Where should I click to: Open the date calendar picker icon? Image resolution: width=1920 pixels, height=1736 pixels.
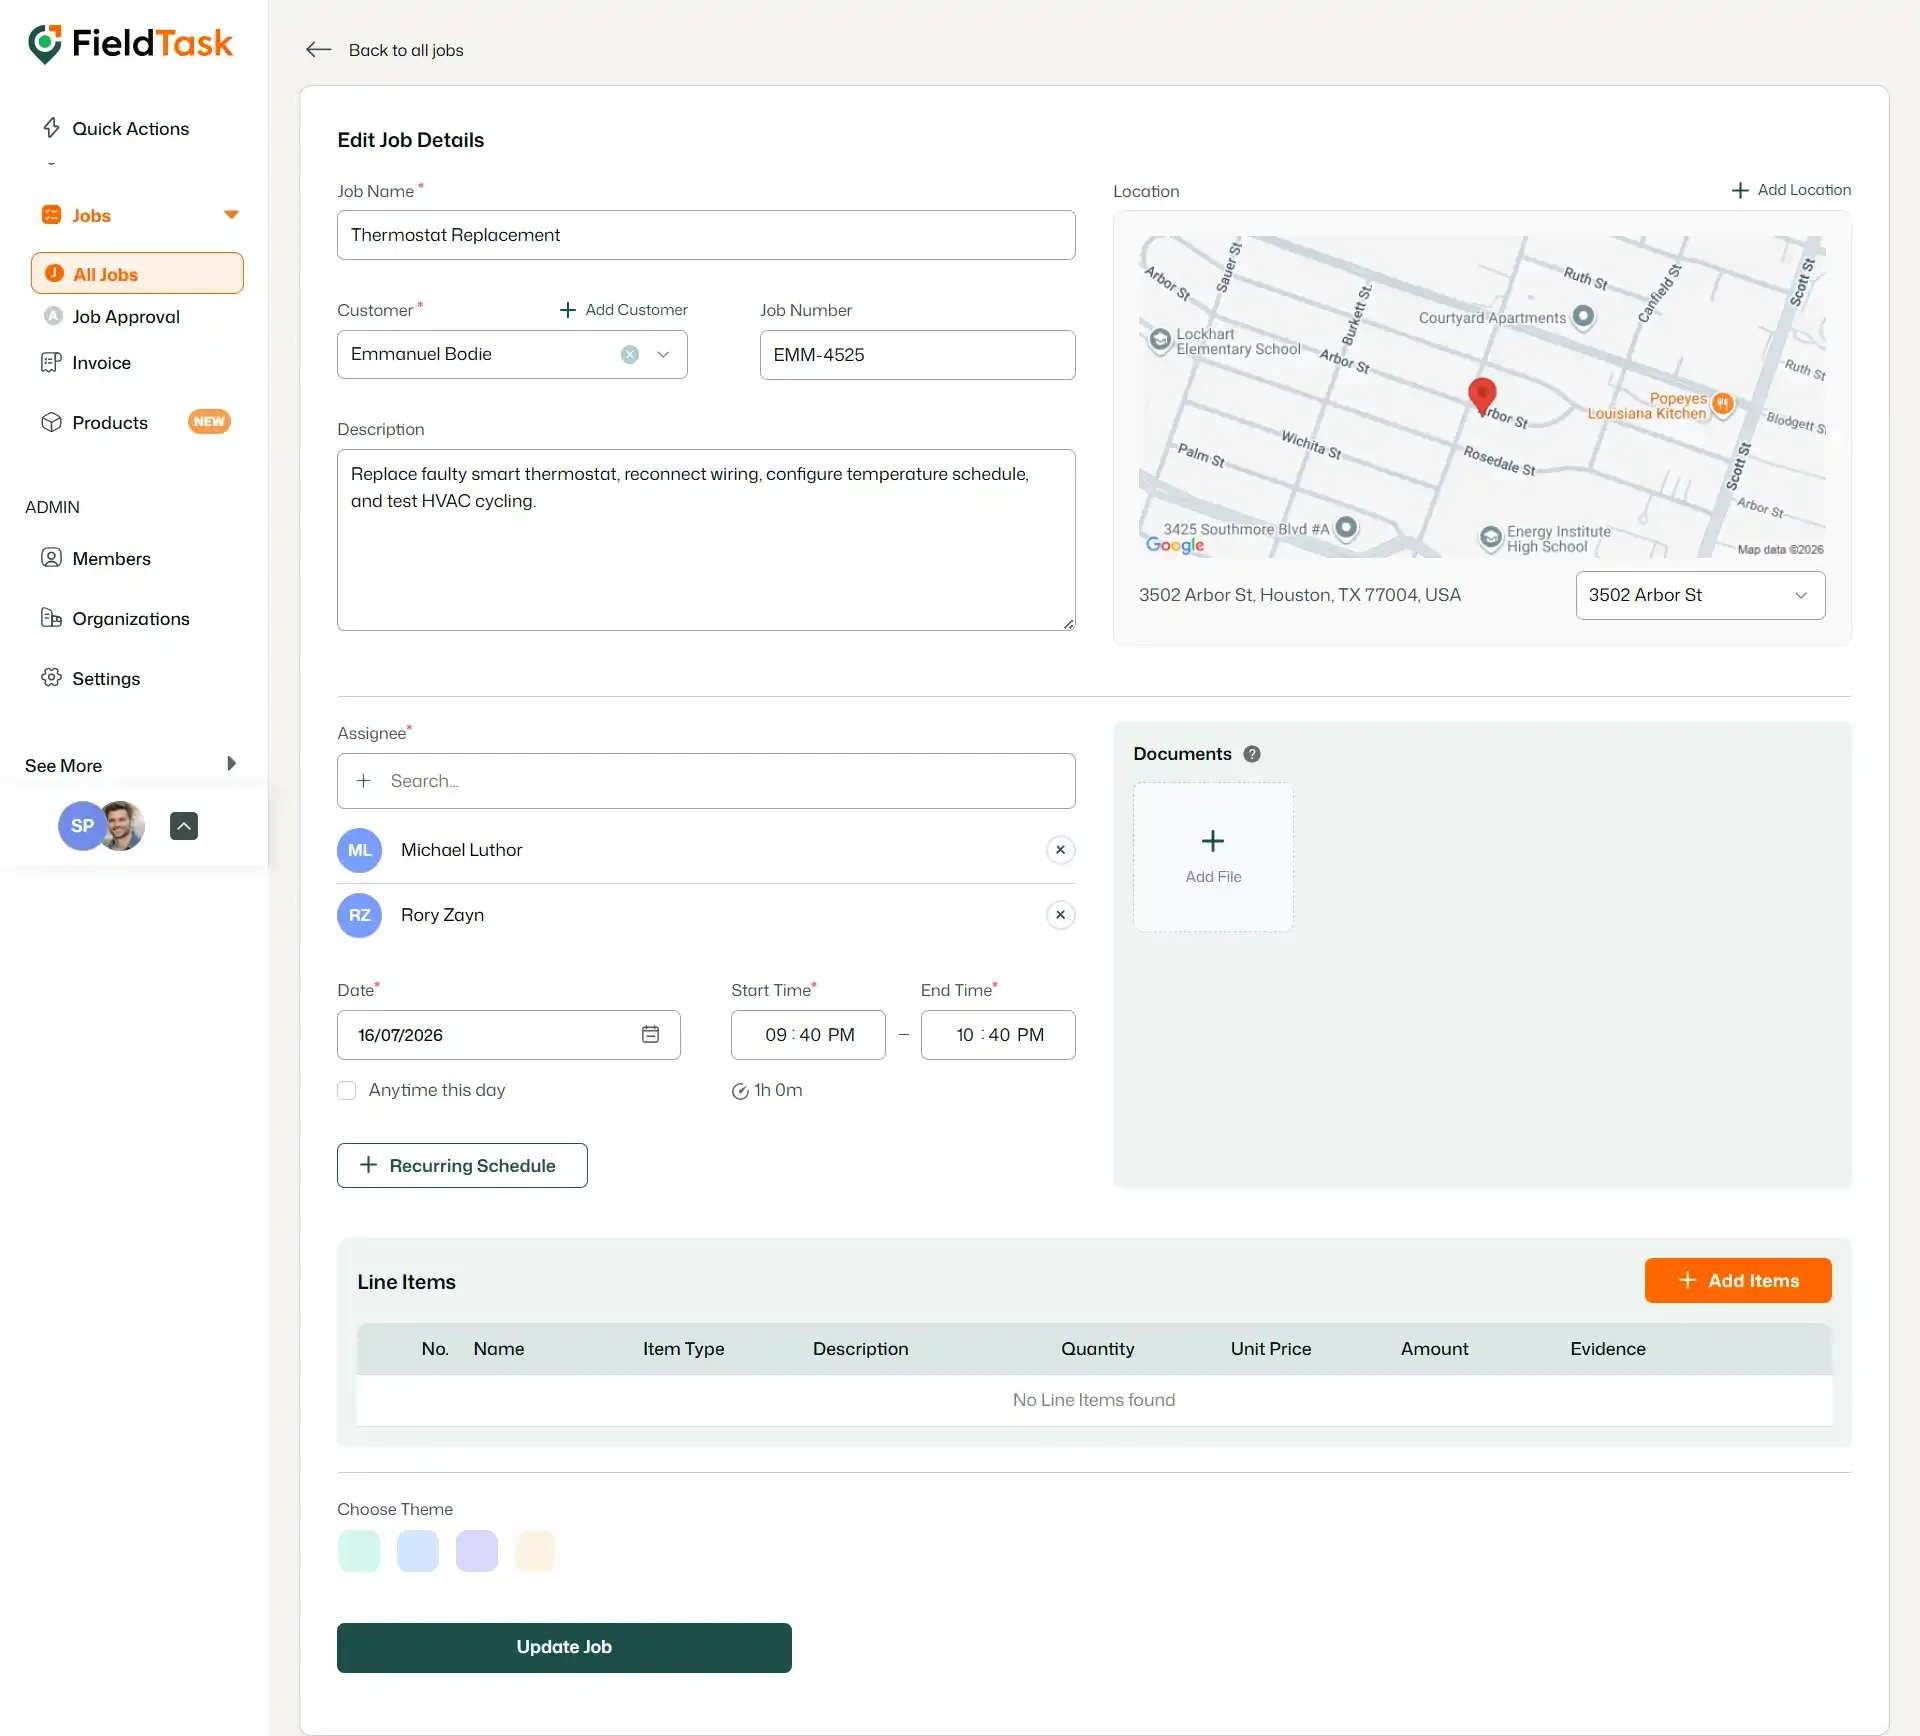click(x=650, y=1035)
